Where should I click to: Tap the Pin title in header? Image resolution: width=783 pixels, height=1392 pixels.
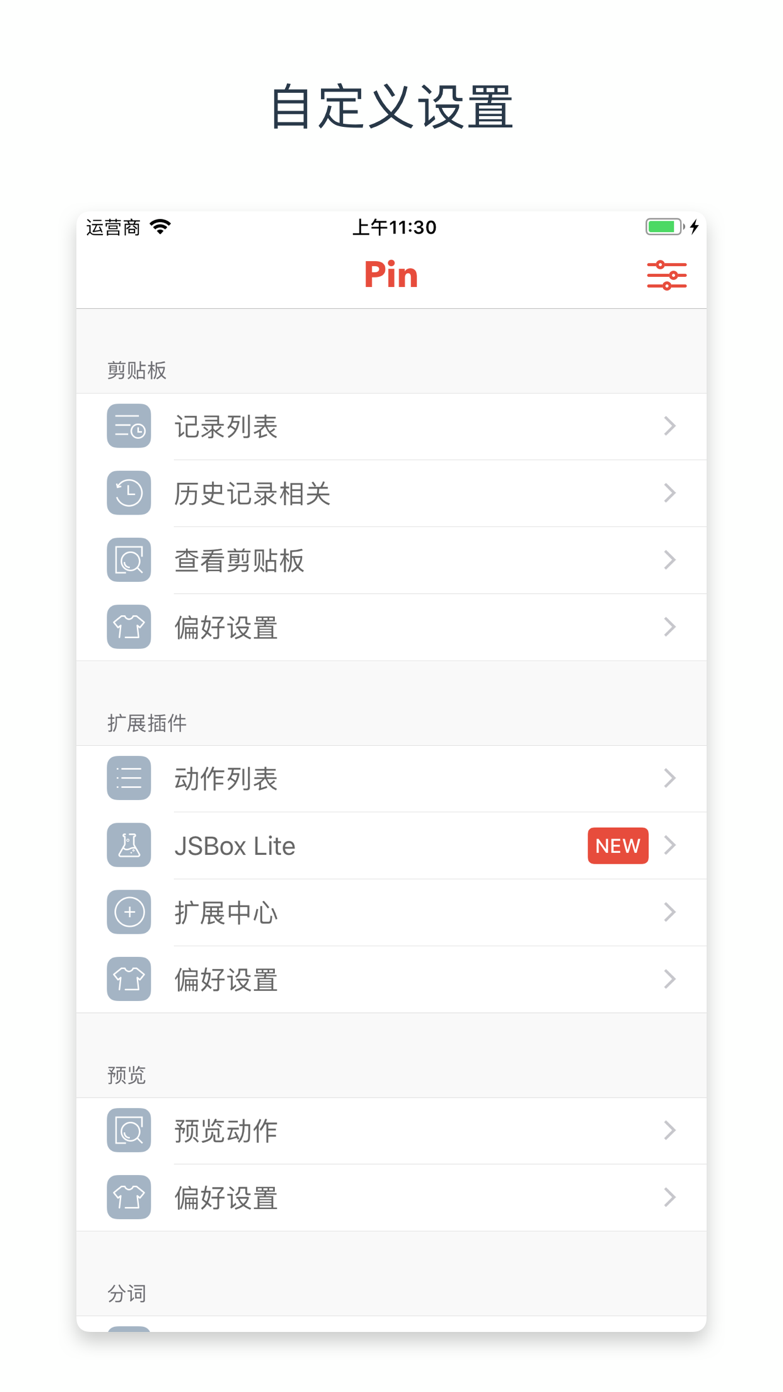tap(391, 275)
